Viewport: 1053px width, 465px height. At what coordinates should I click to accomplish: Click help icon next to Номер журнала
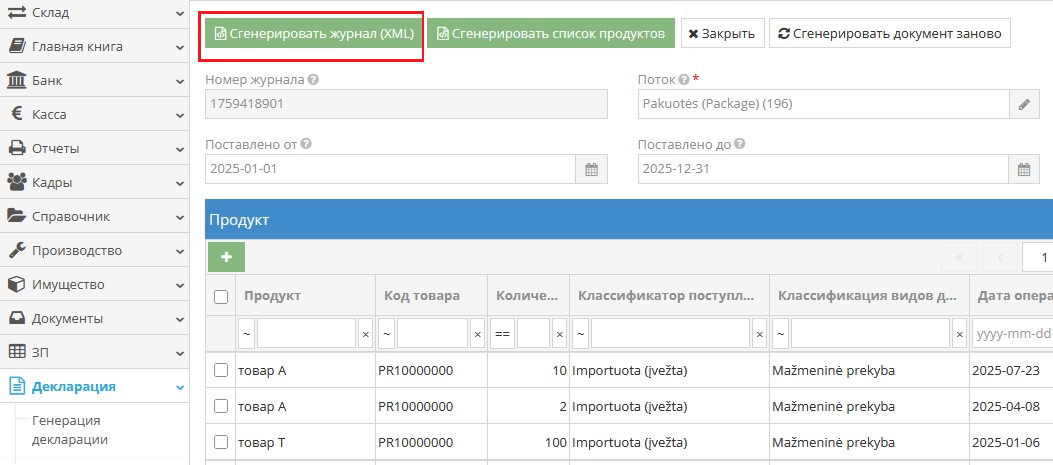pos(314,79)
